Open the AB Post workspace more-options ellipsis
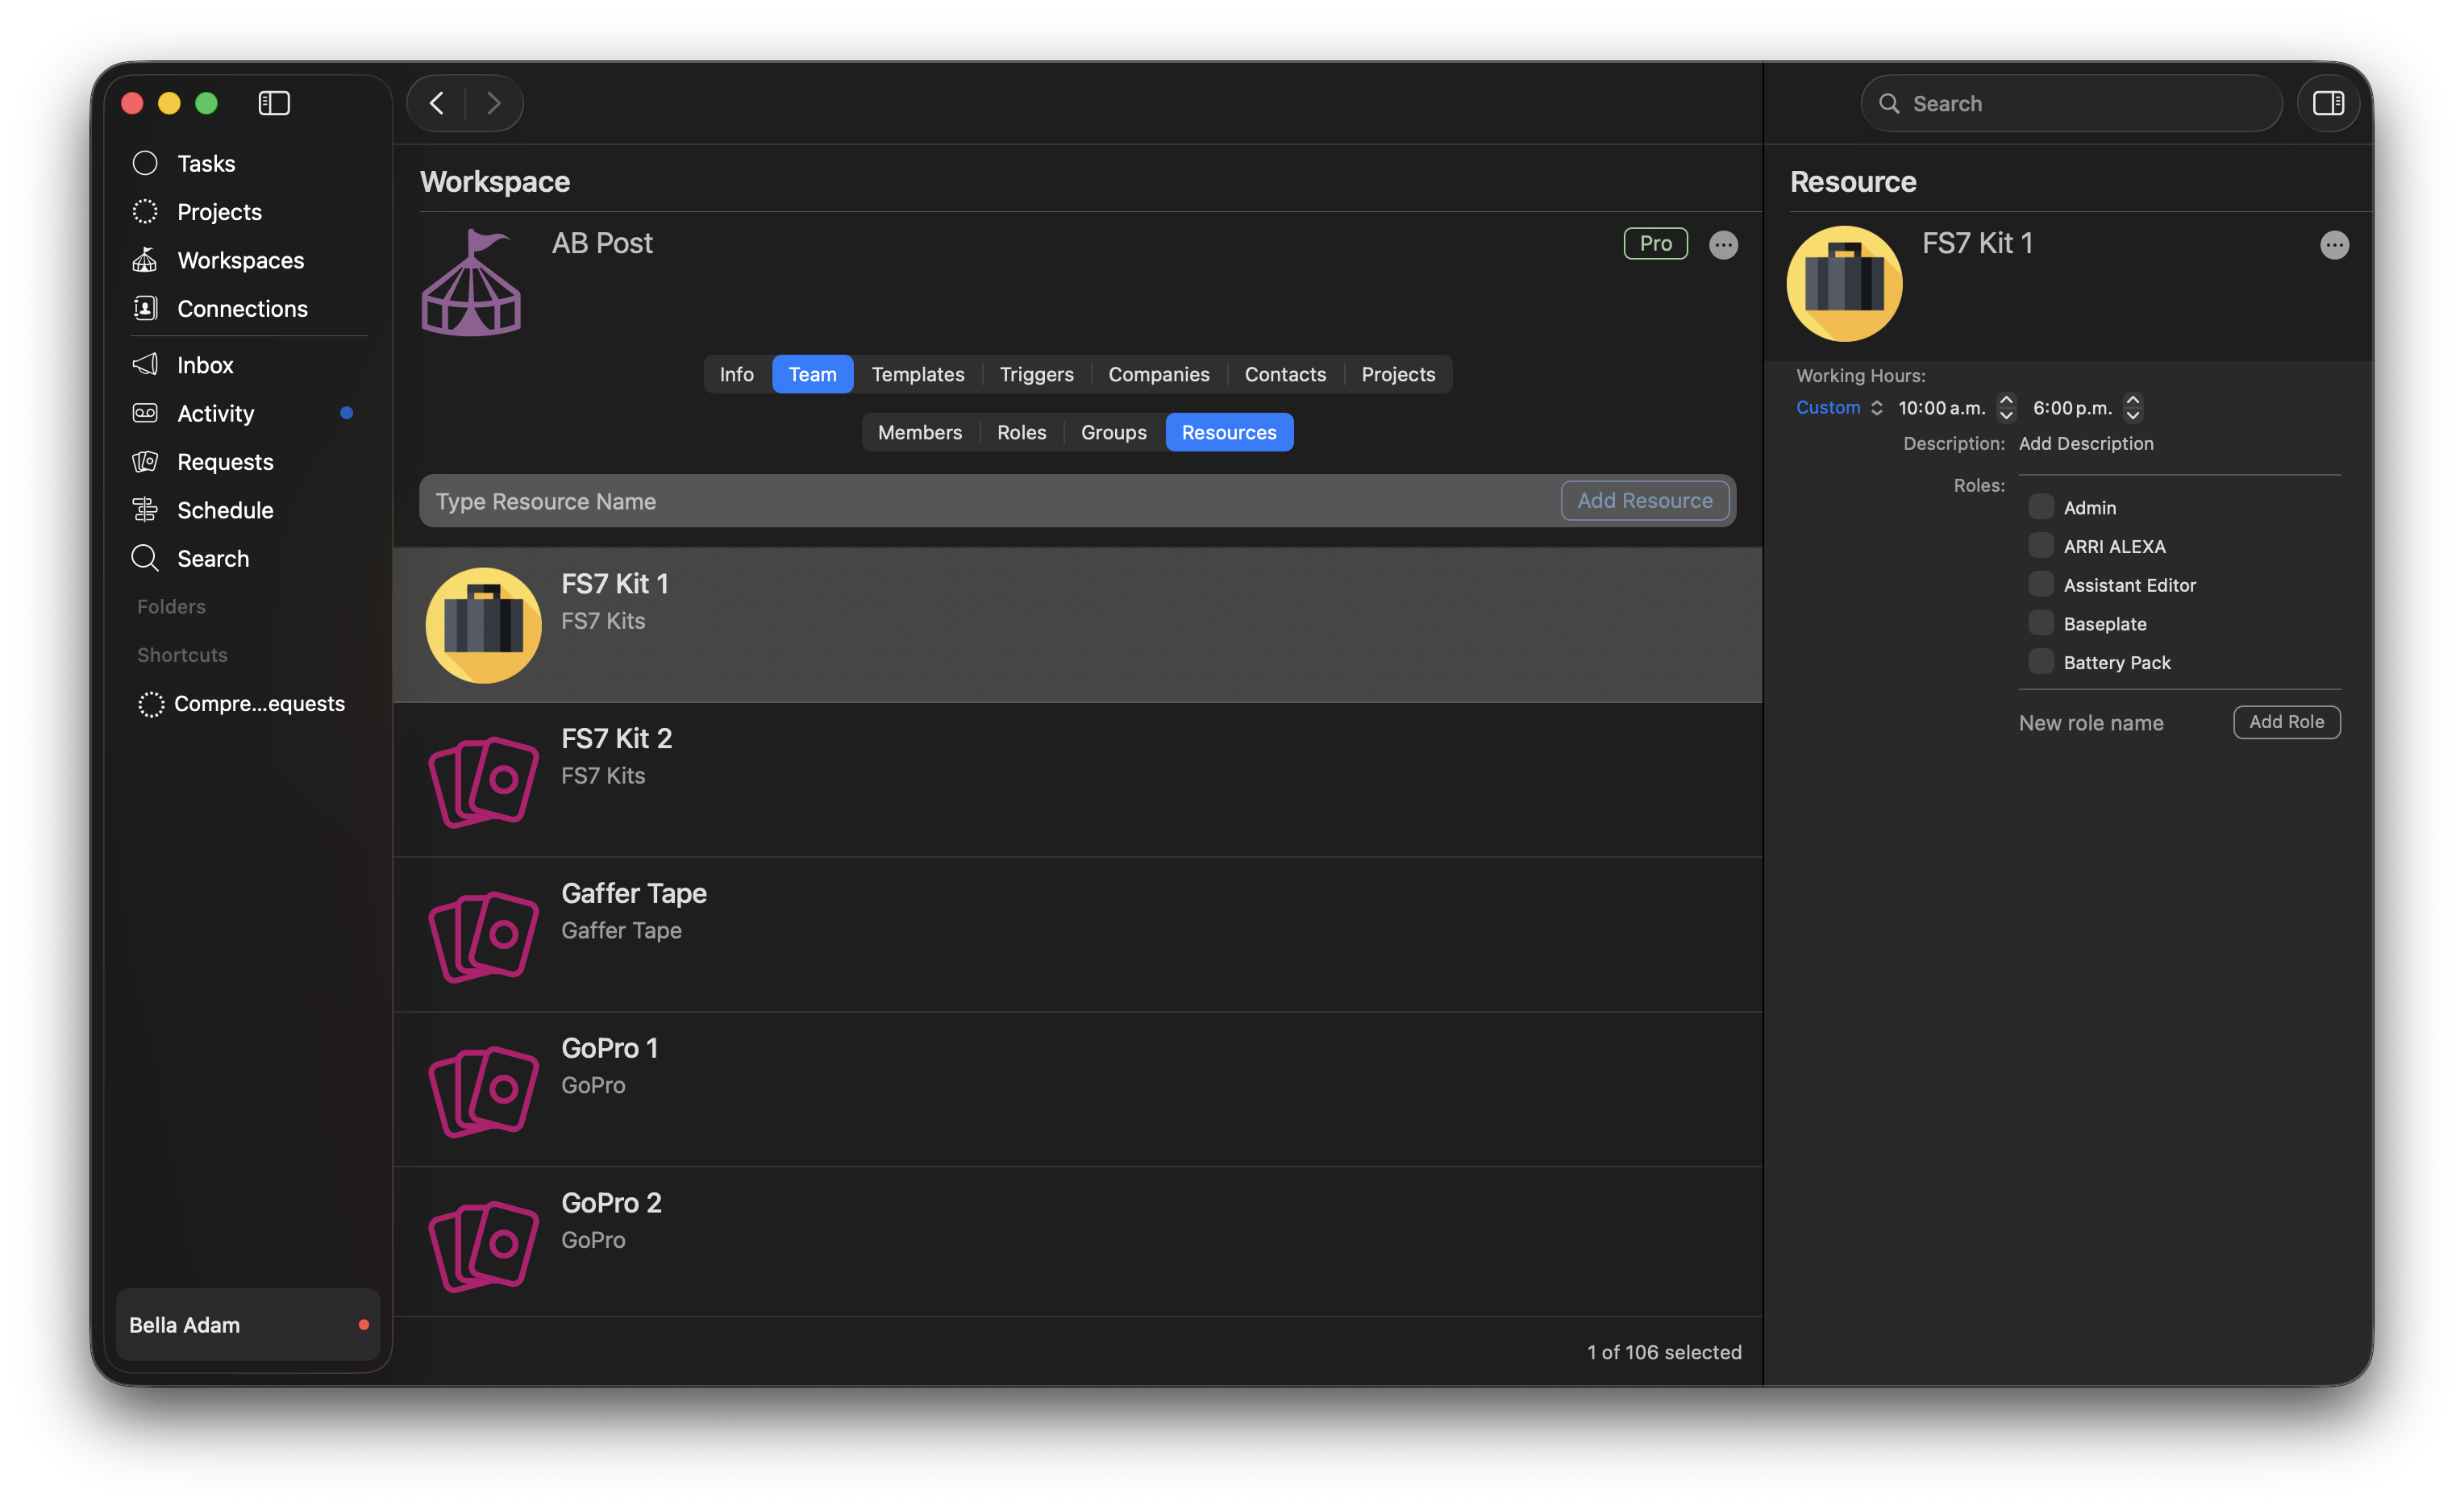Image resolution: width=2464 pixels, height=1506 pixels. click(1723, 244)
